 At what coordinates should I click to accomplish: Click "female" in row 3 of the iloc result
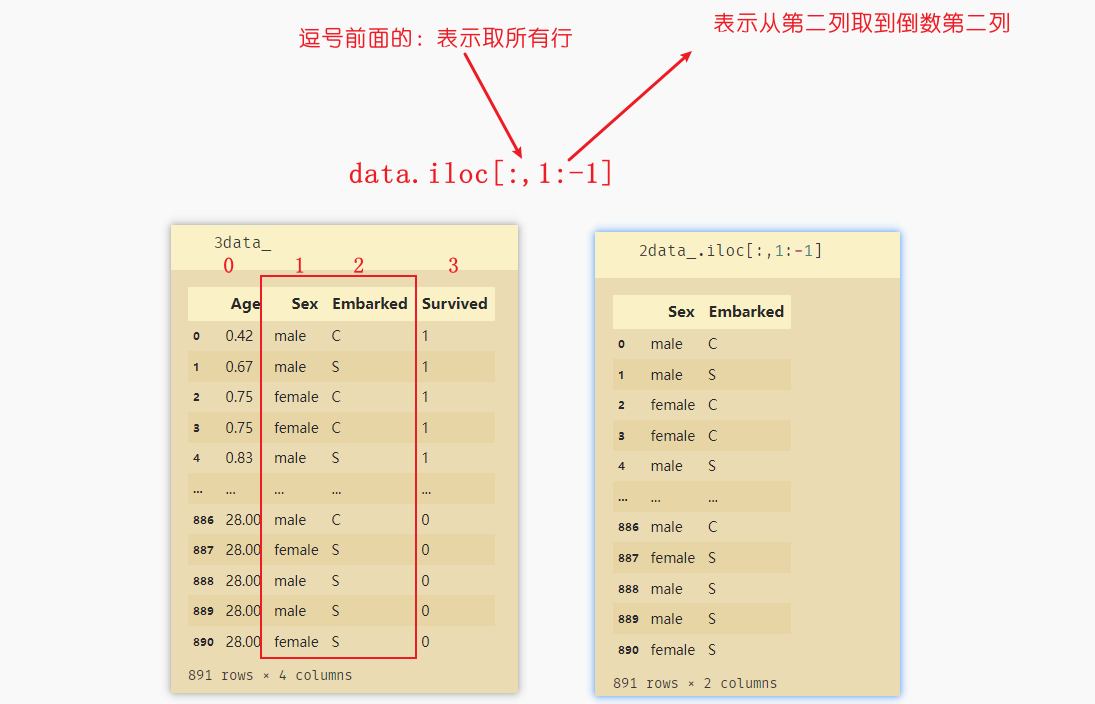coord(673,436)
